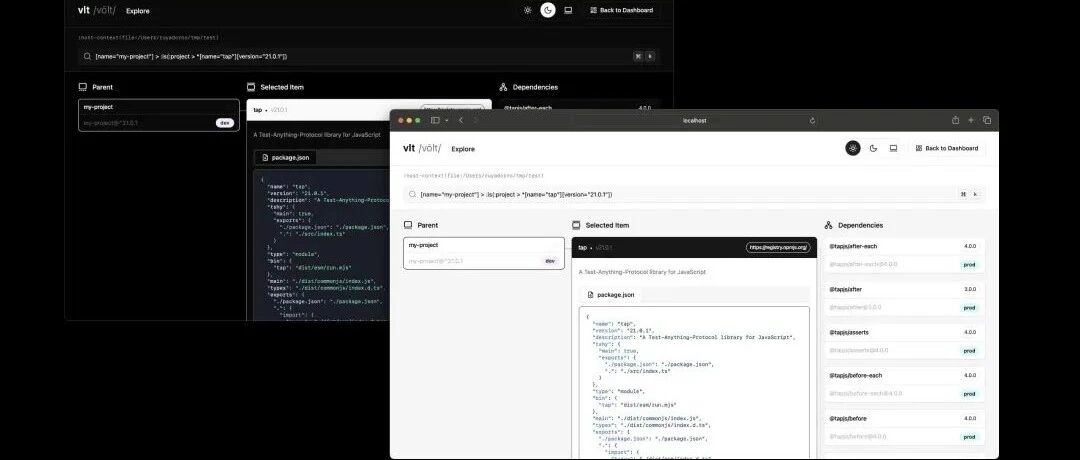The height and width of the screenshot is (460, 1080).
Task: Select the my-project parent card in the front window
Action: coord(484,253)
